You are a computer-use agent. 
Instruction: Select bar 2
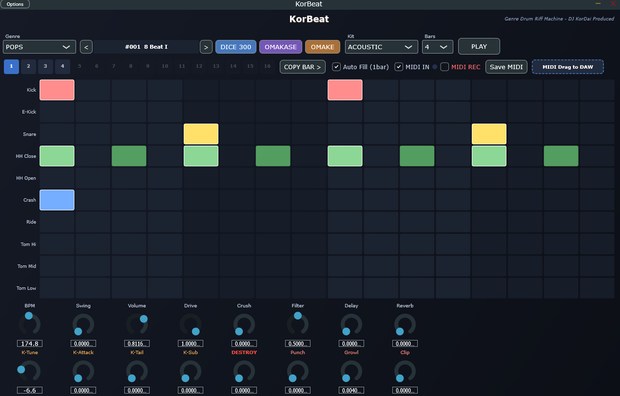[28, 66]
